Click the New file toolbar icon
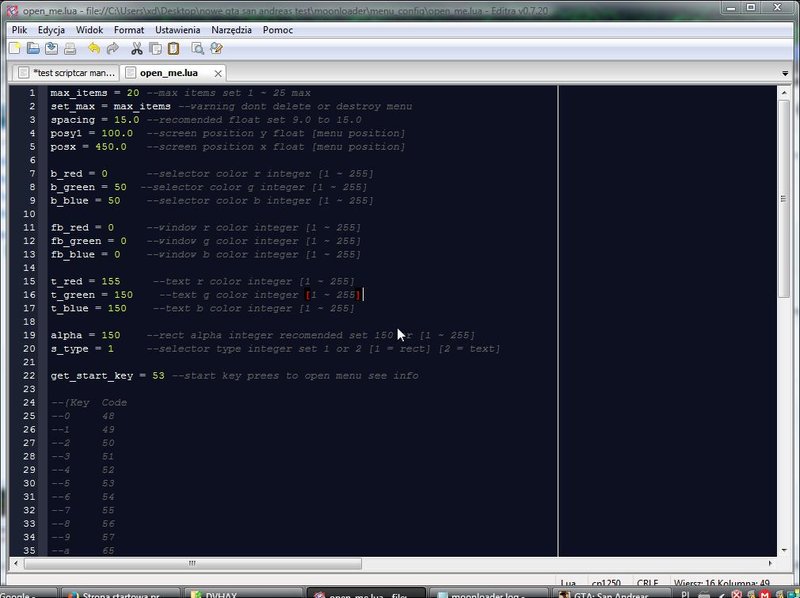The width and height of the screenshot is (800, 598). 15,48
